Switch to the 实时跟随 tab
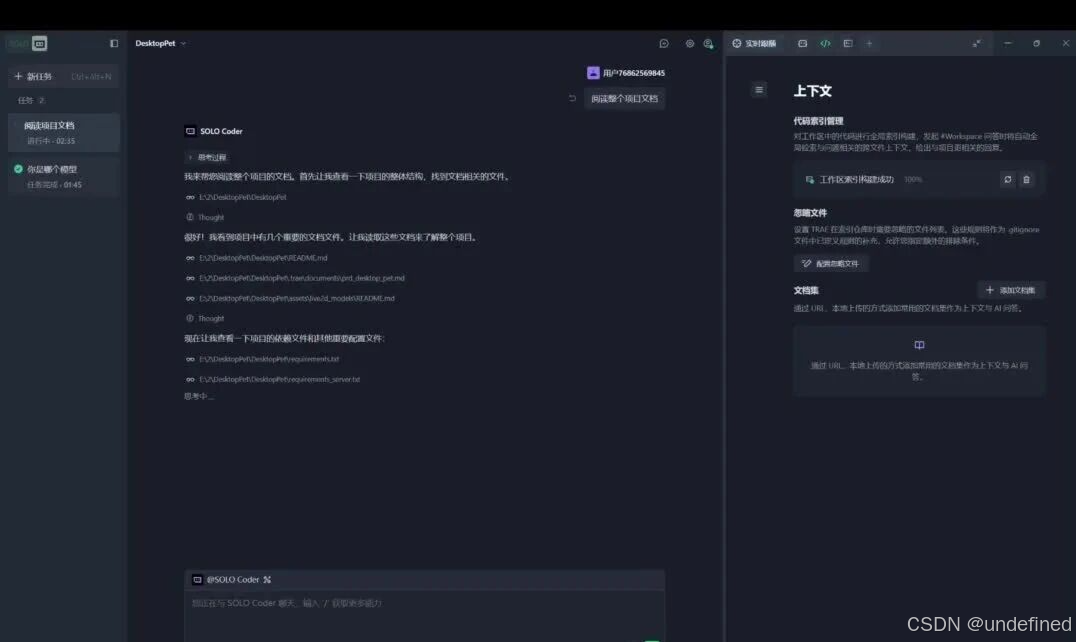 coord(754,43)
